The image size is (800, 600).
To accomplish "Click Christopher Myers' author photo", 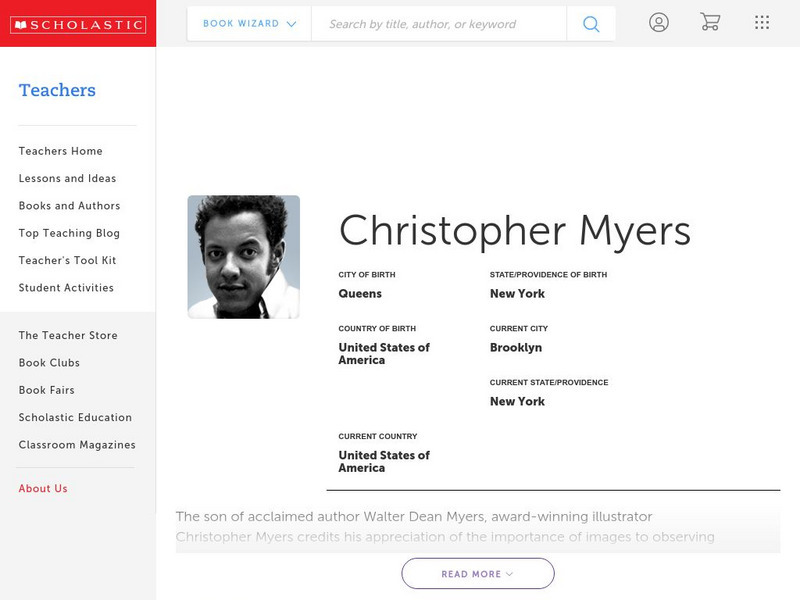I will coord(244,256).
